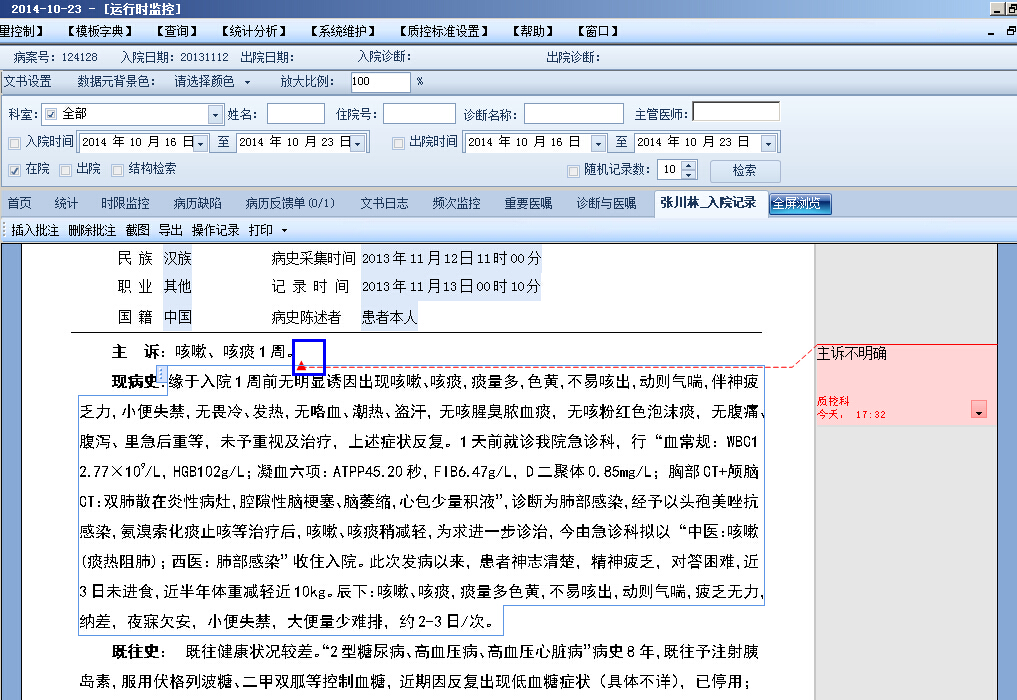
Task: Click the 患者本人 field value
Action: 389,317
